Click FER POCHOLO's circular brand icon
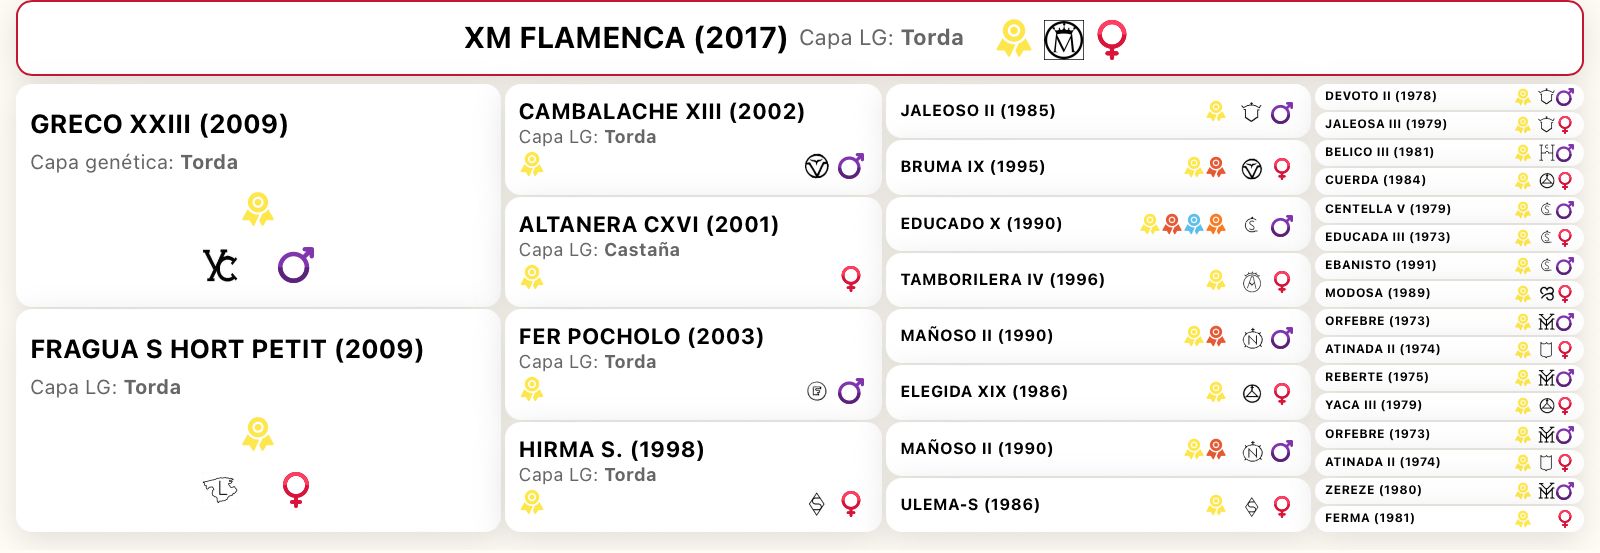 817,391
